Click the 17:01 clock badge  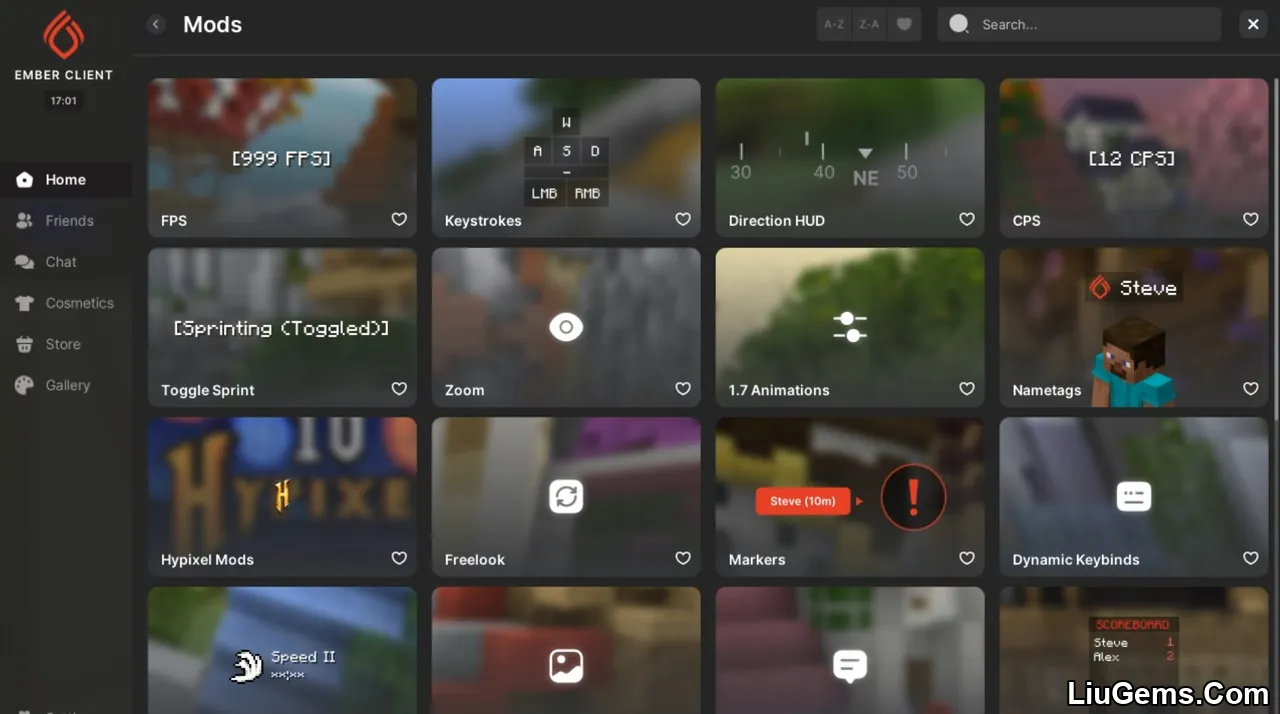coord(63,101)
